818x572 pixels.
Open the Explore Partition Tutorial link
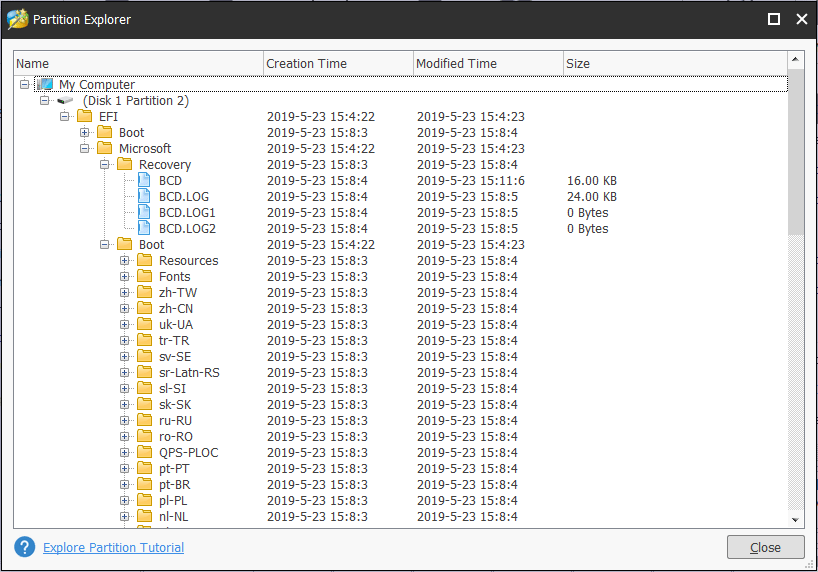(113, 547)
